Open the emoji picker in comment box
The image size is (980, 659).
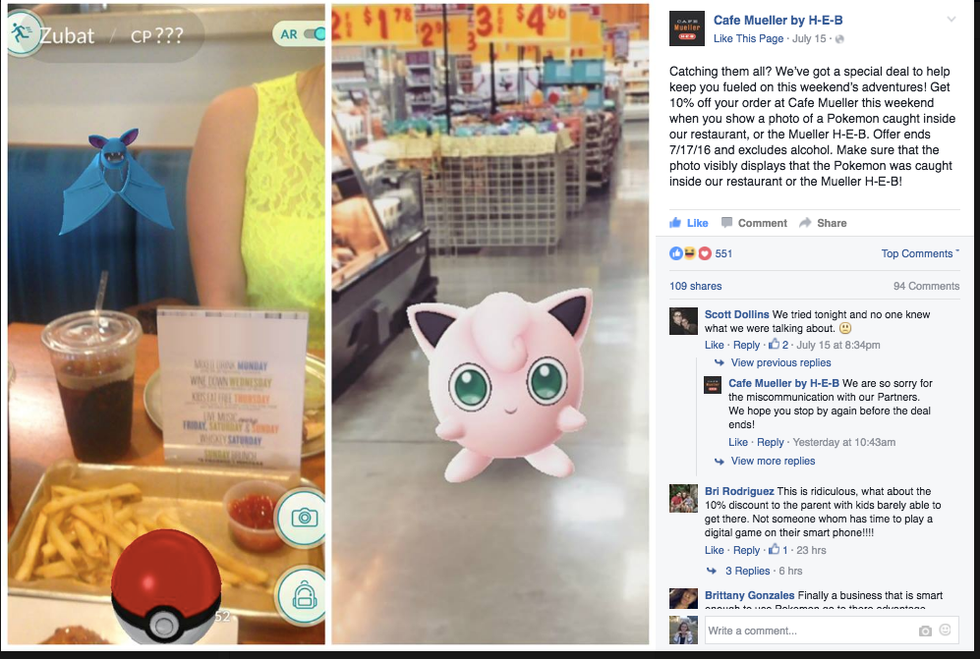coord(945,630)
